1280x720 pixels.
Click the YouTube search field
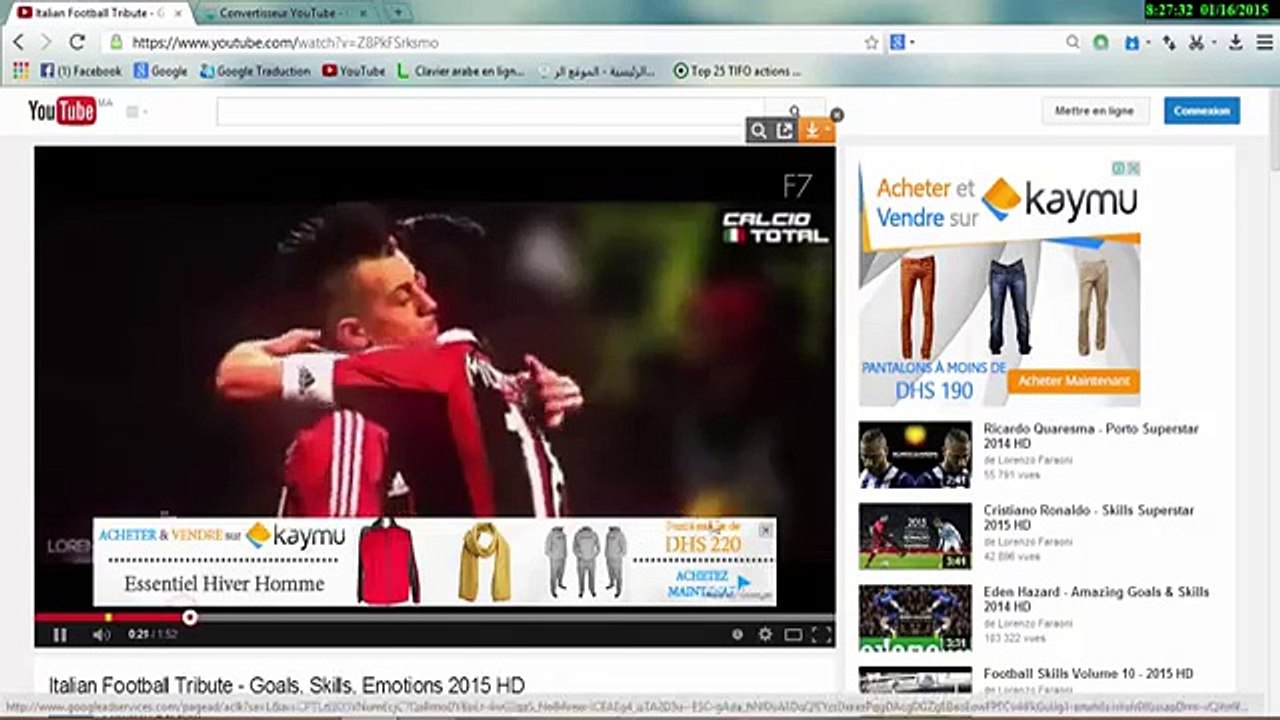491,112
